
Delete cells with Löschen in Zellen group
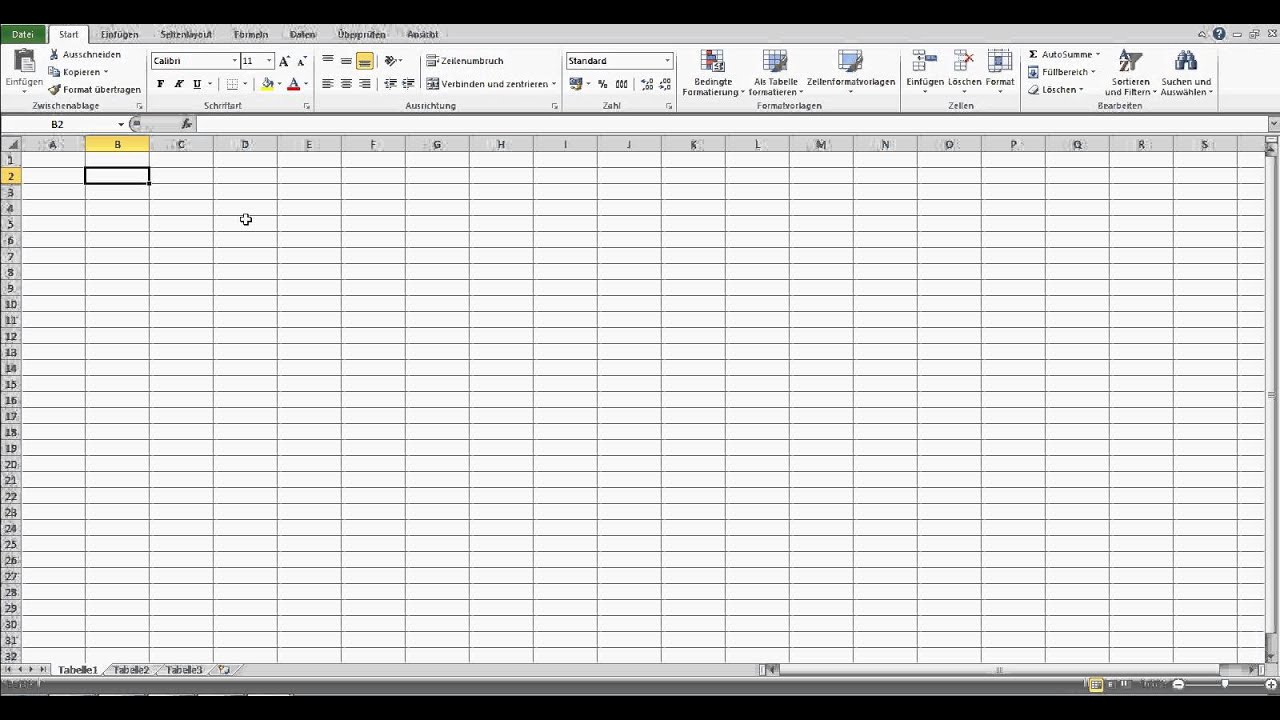pyautogui.click(x=964, y=71)
